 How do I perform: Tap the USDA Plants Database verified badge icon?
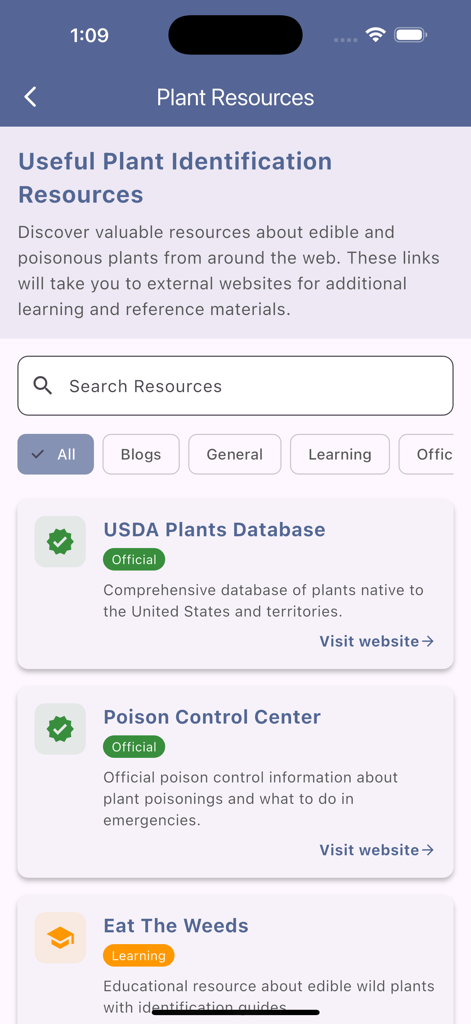[60, 541]
